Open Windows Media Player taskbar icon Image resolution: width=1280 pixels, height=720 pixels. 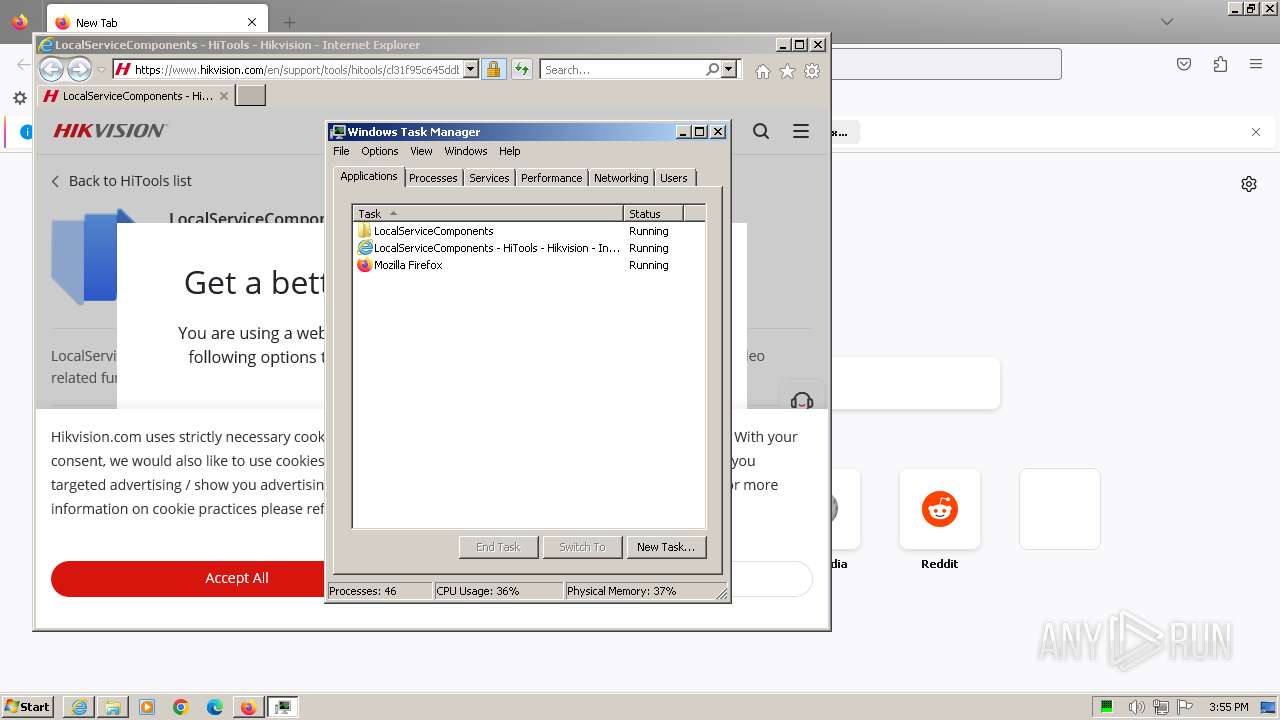pos(147,707)
